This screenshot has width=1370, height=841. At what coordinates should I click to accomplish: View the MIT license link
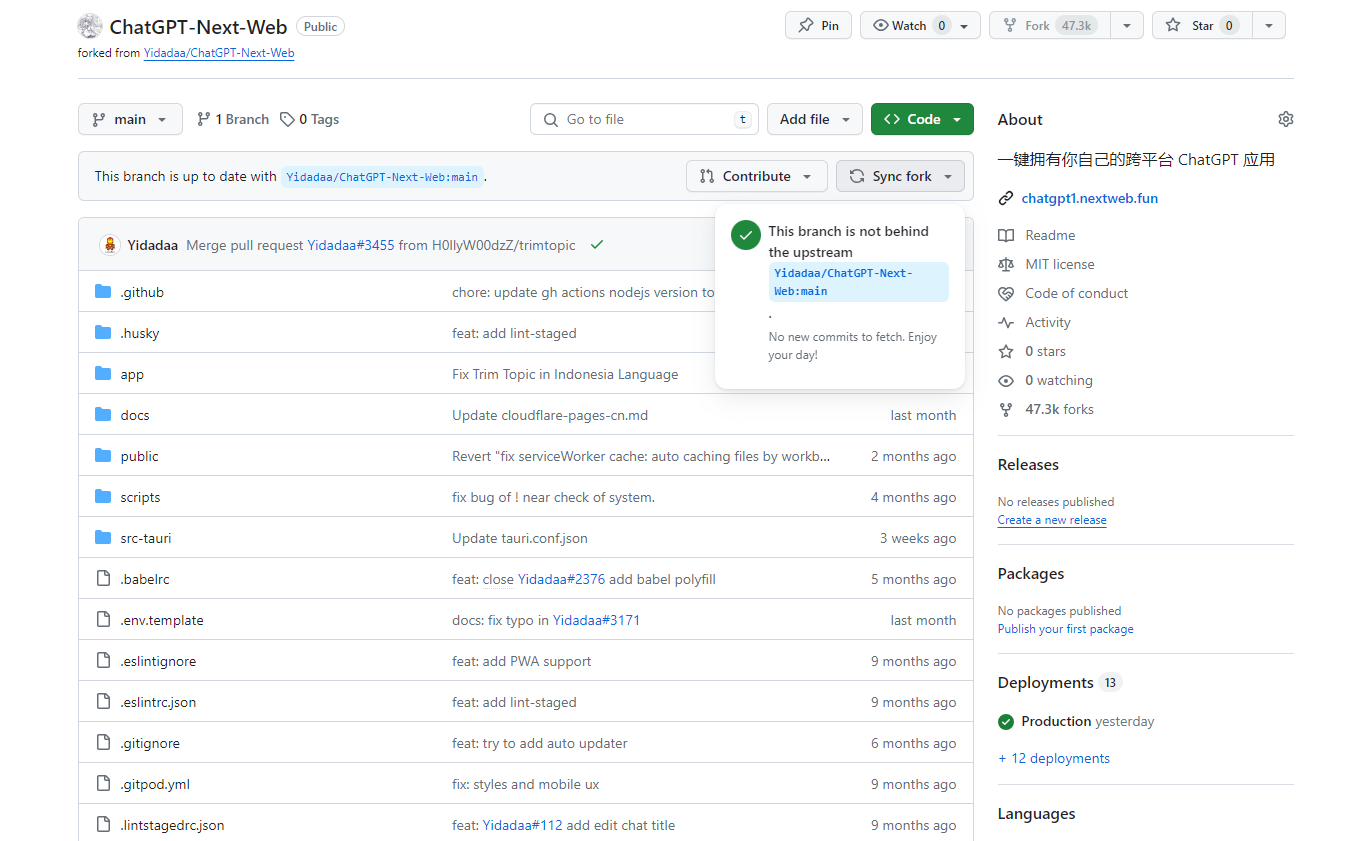1060,264
